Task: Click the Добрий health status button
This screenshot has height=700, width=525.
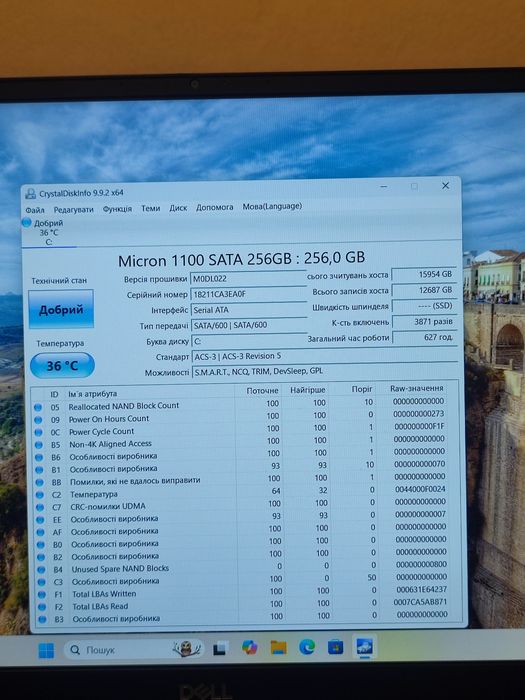Action: click(x=61, y=309)
